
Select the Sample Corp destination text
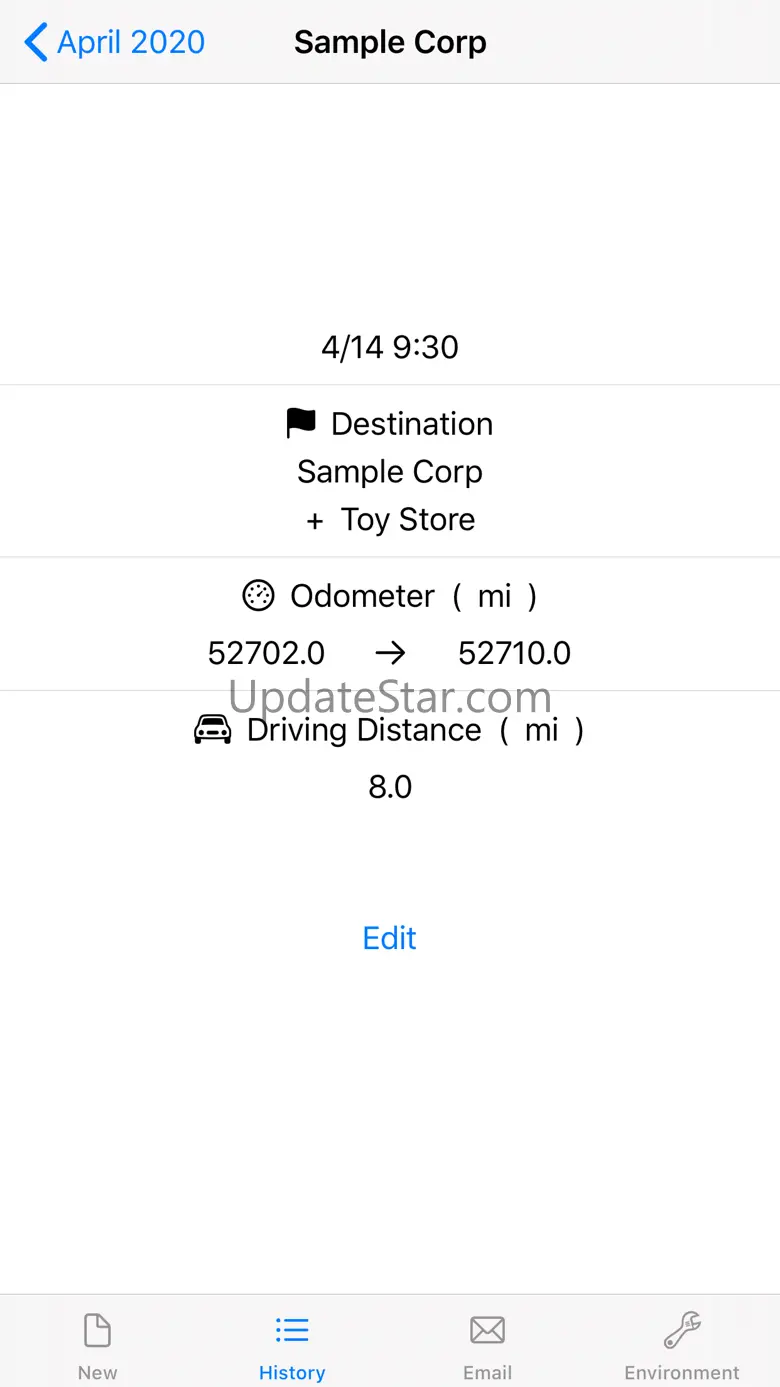390,472
